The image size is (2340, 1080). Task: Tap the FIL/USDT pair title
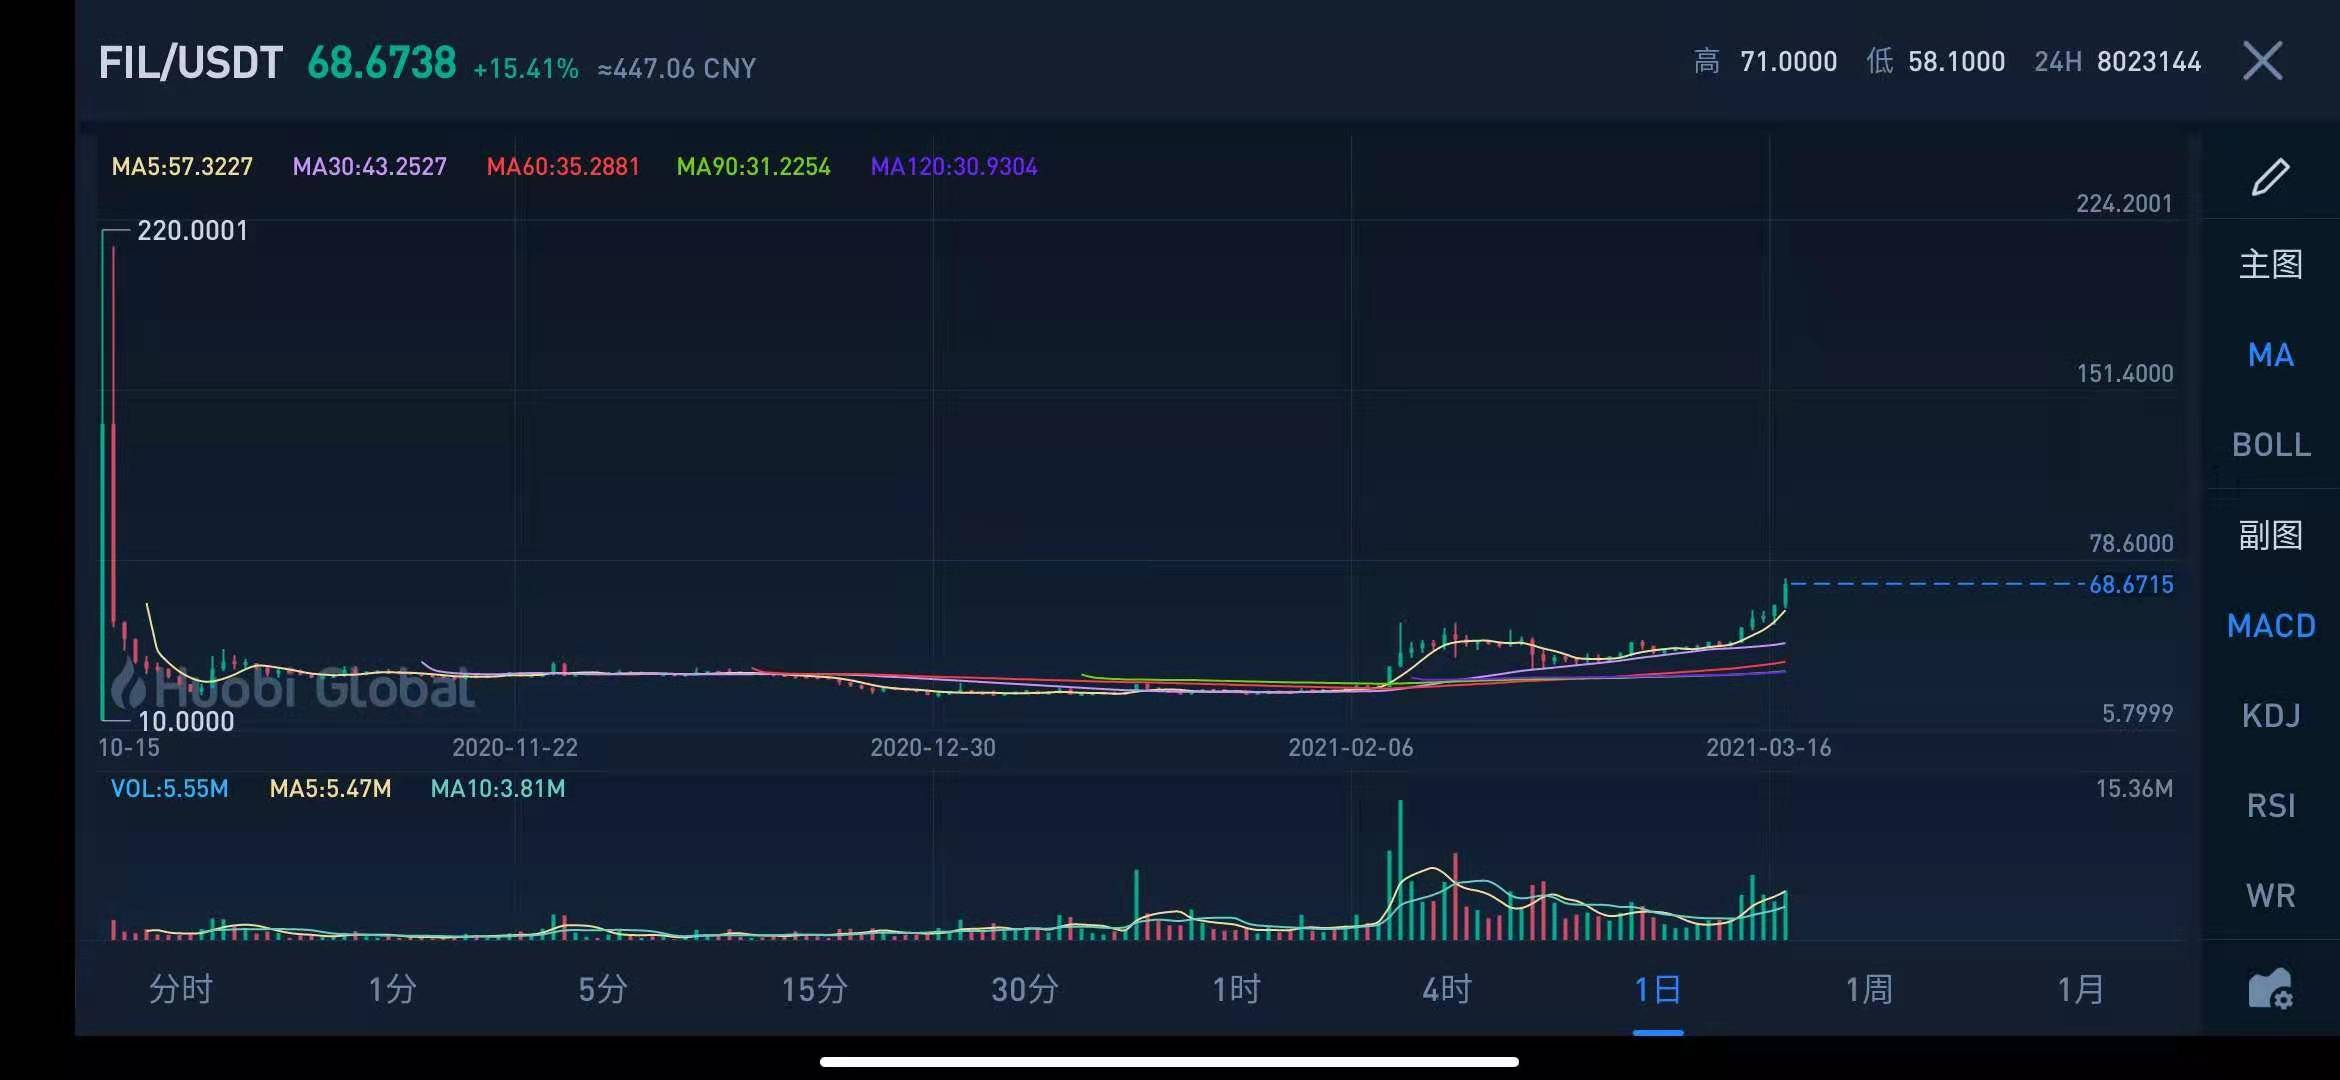[191, 63]
